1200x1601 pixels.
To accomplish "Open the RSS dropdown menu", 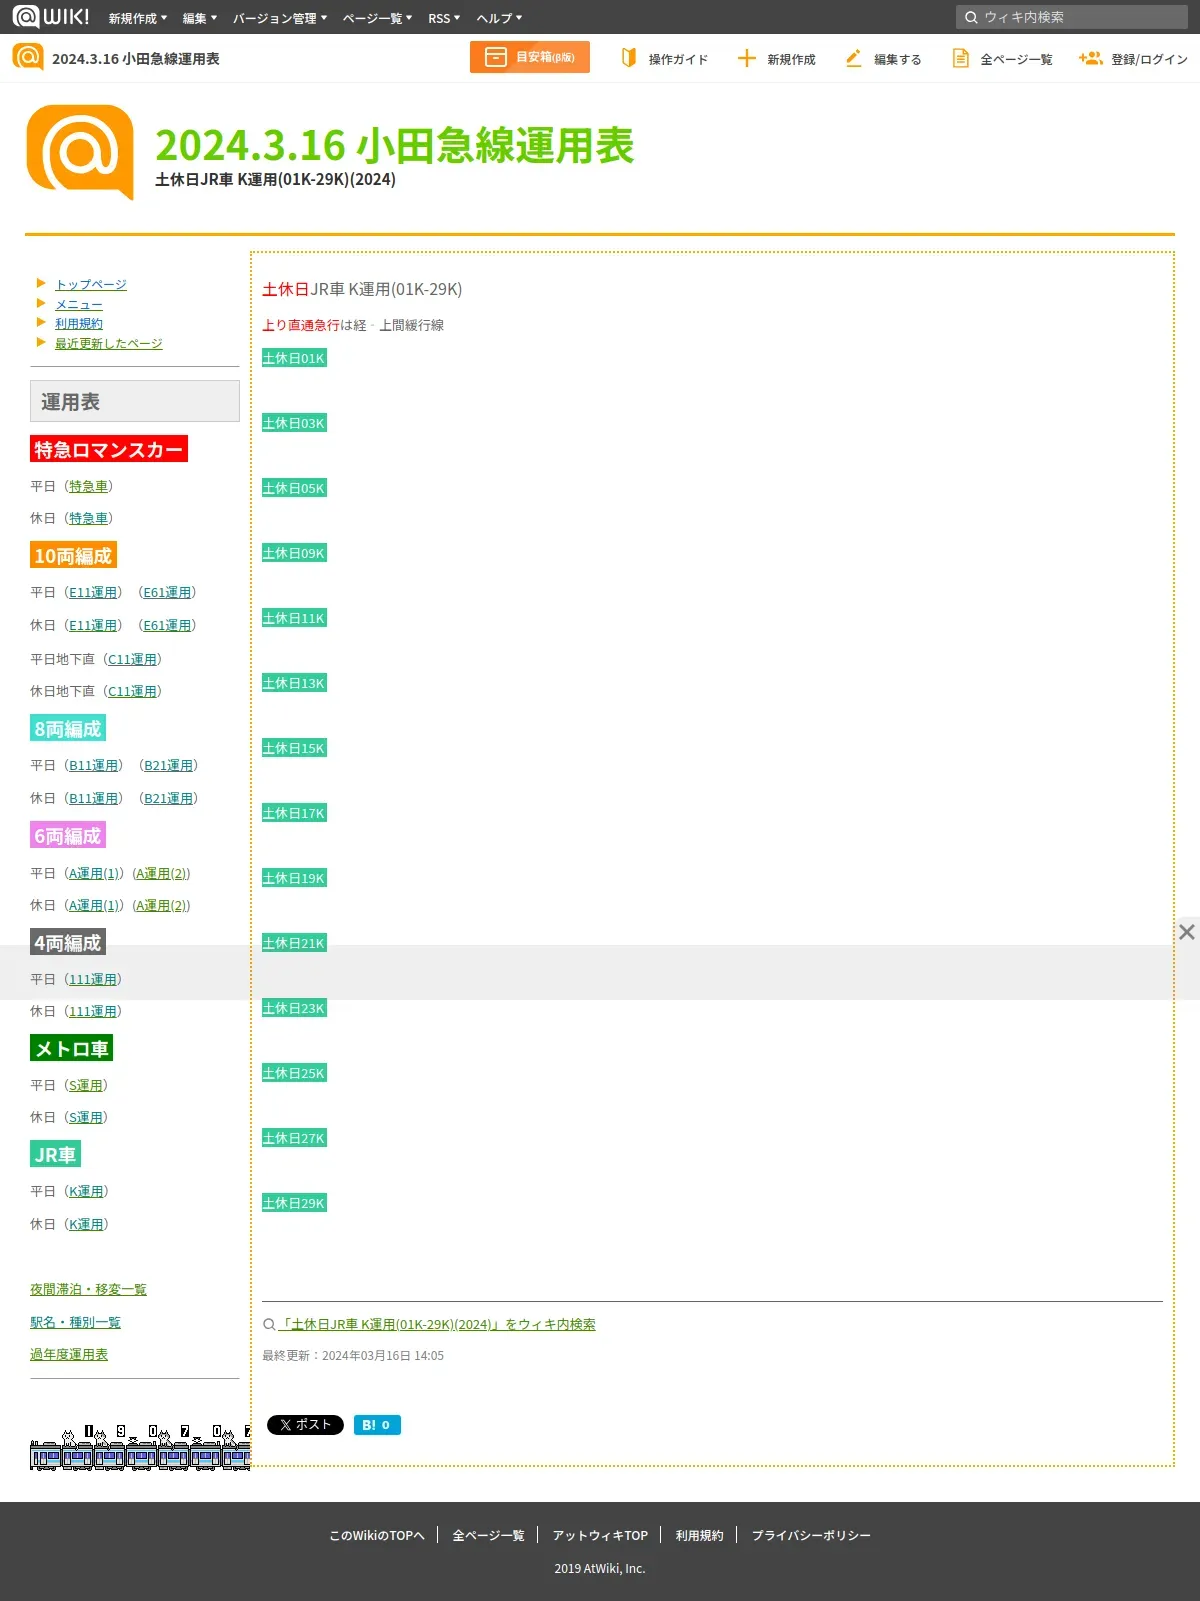I will click(444, 18).
